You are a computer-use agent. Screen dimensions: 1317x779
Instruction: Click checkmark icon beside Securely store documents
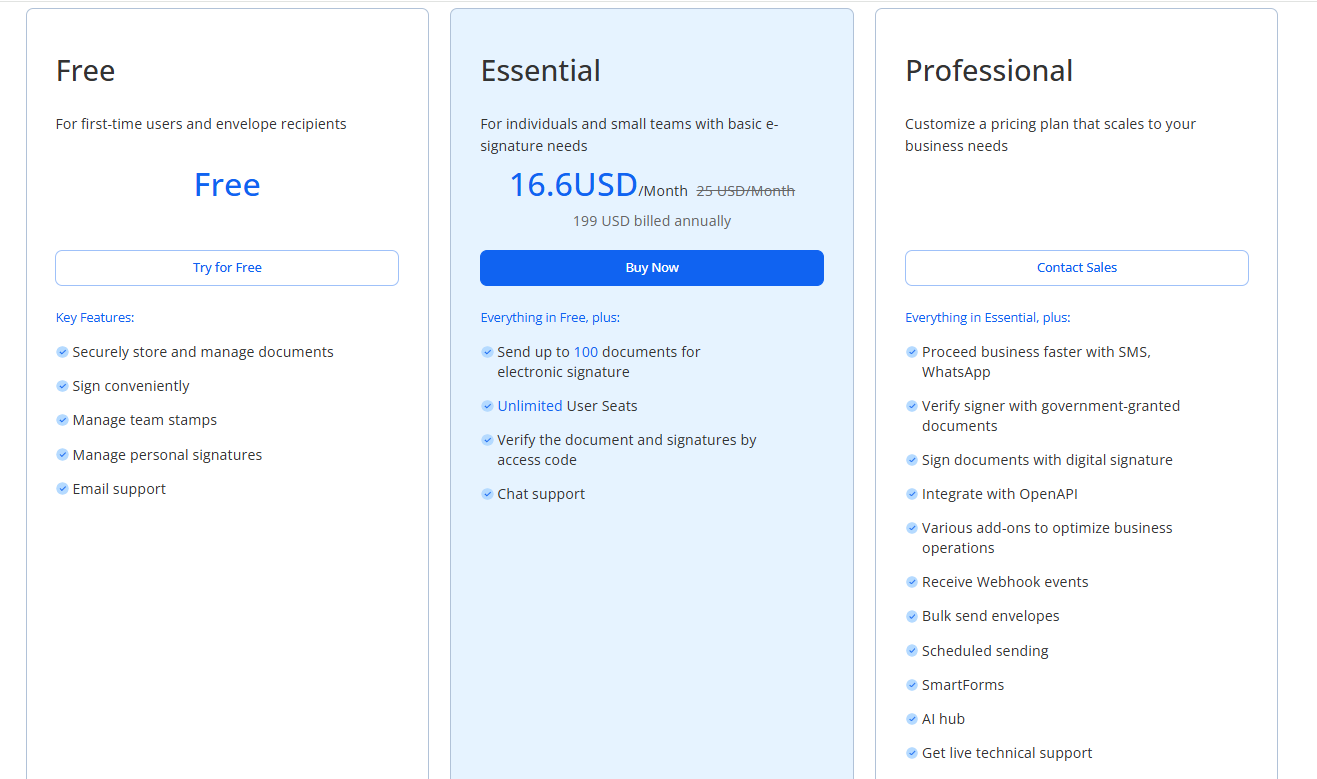pos(62,352)
